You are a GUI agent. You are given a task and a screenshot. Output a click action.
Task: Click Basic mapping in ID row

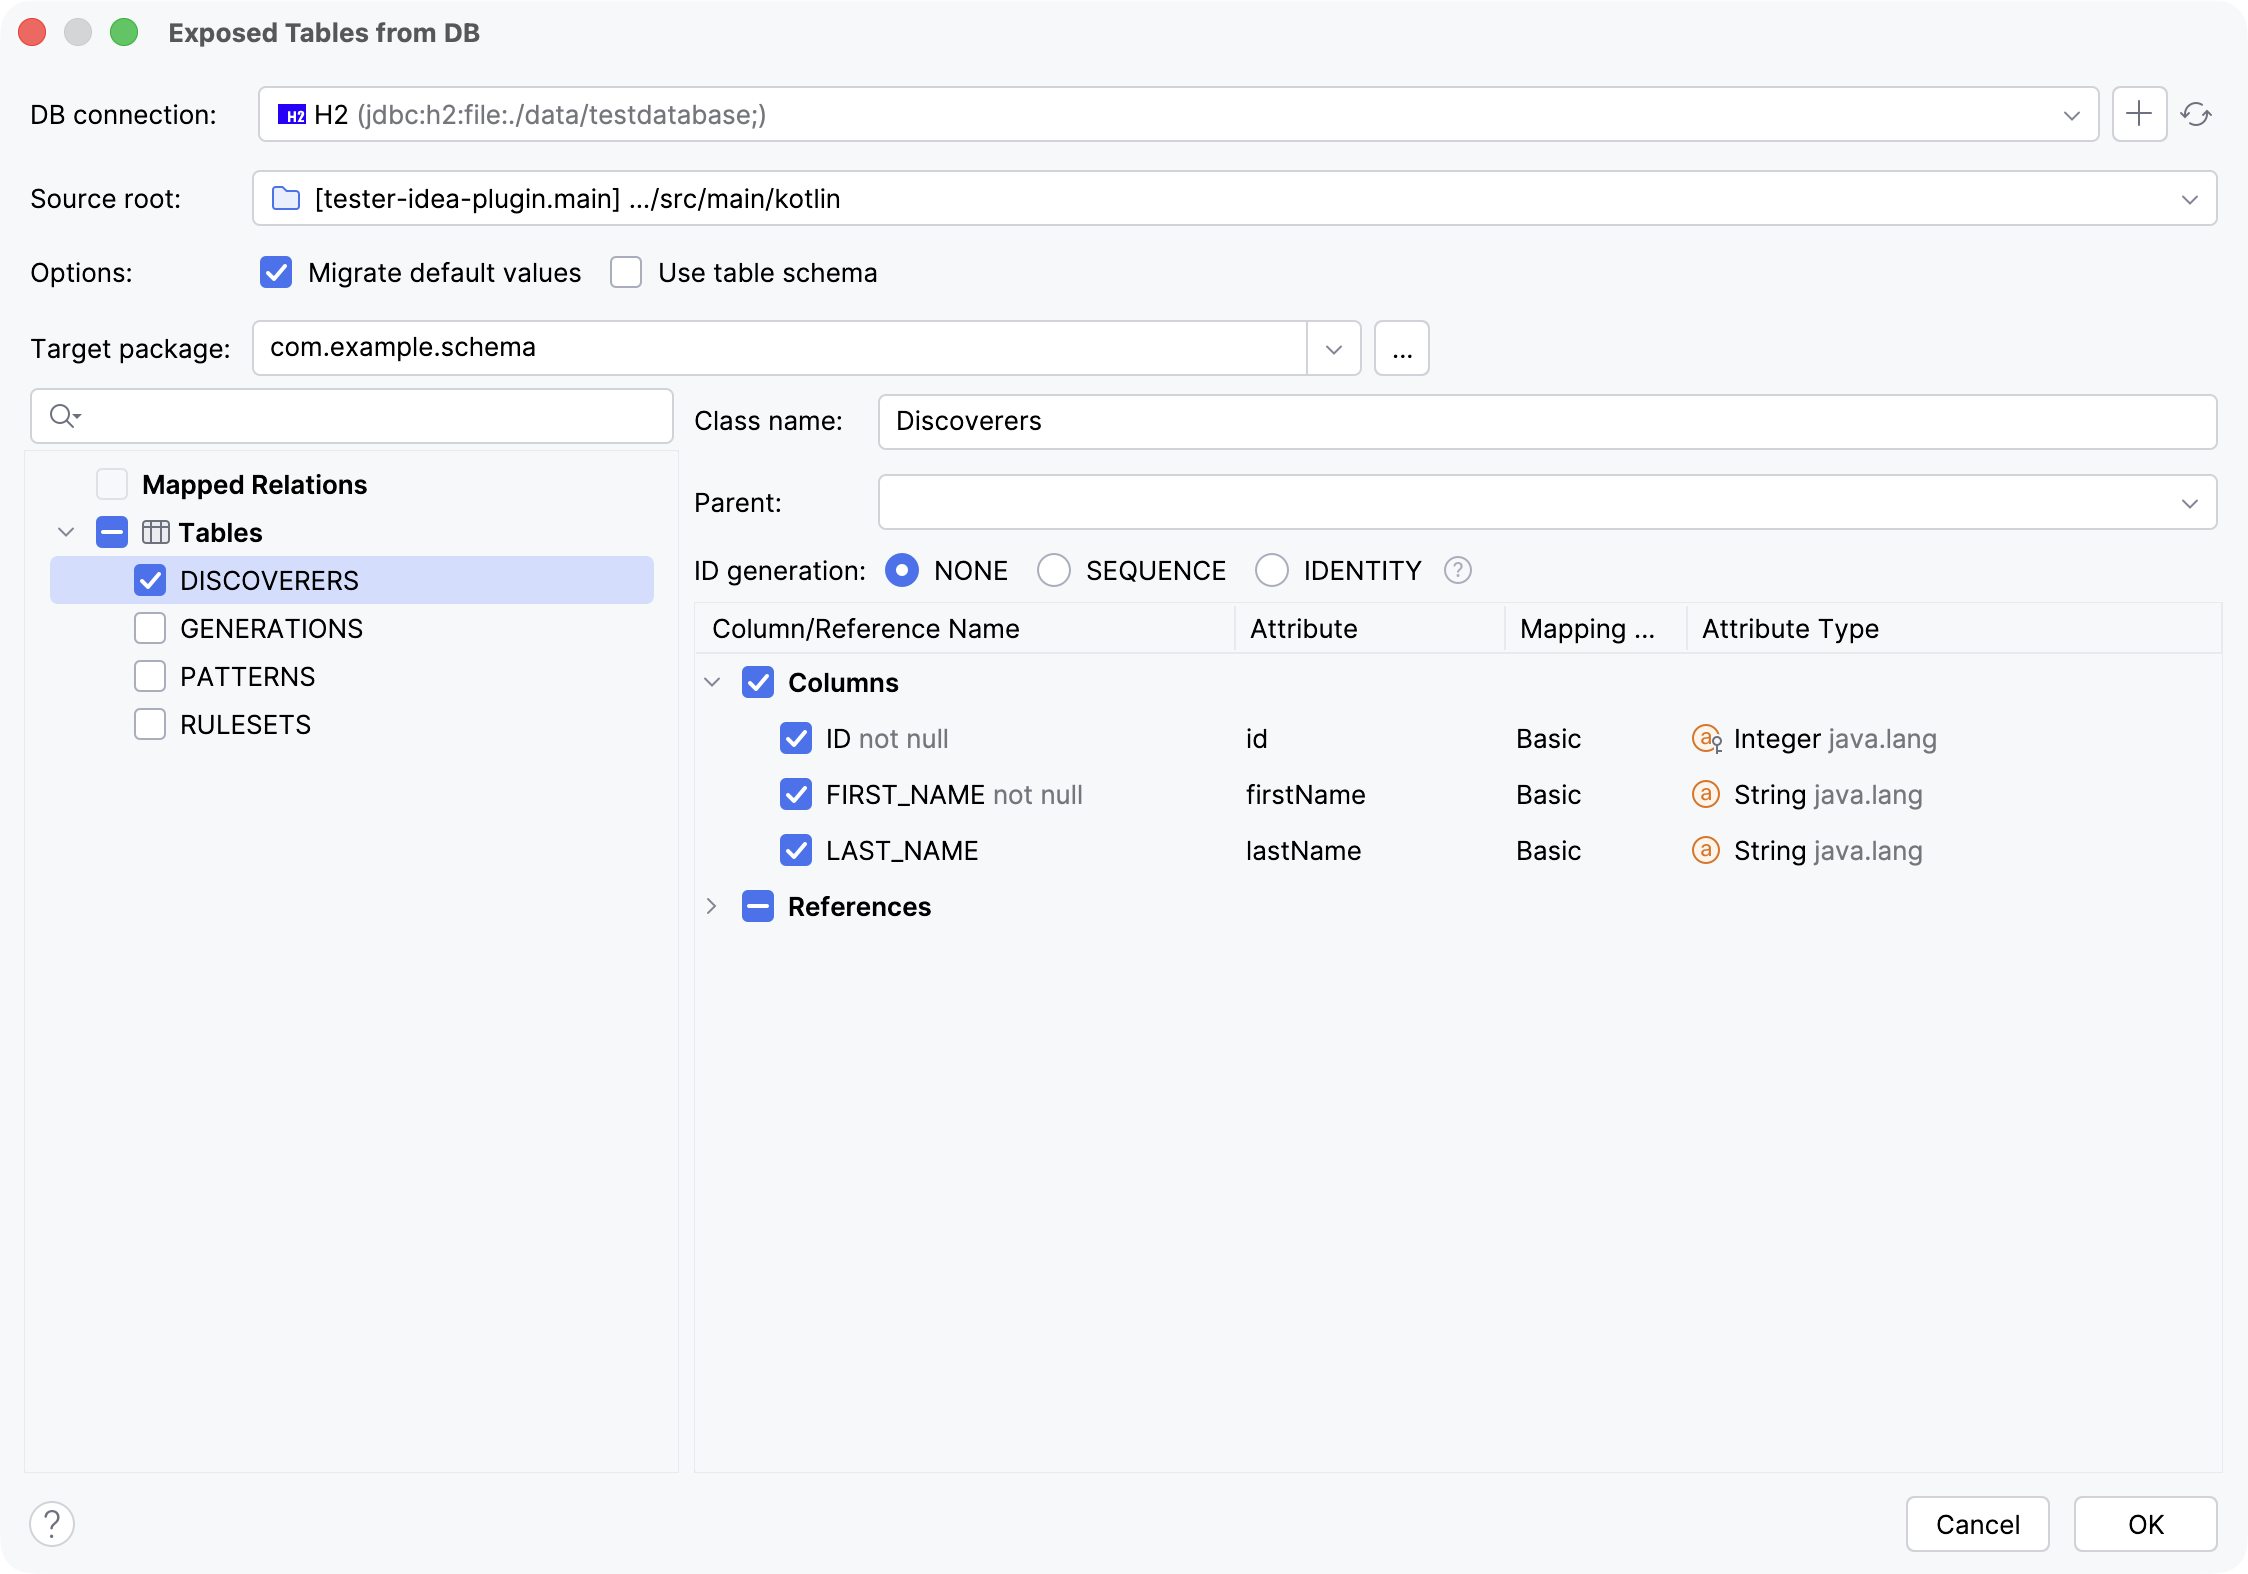pos(1549,738)
